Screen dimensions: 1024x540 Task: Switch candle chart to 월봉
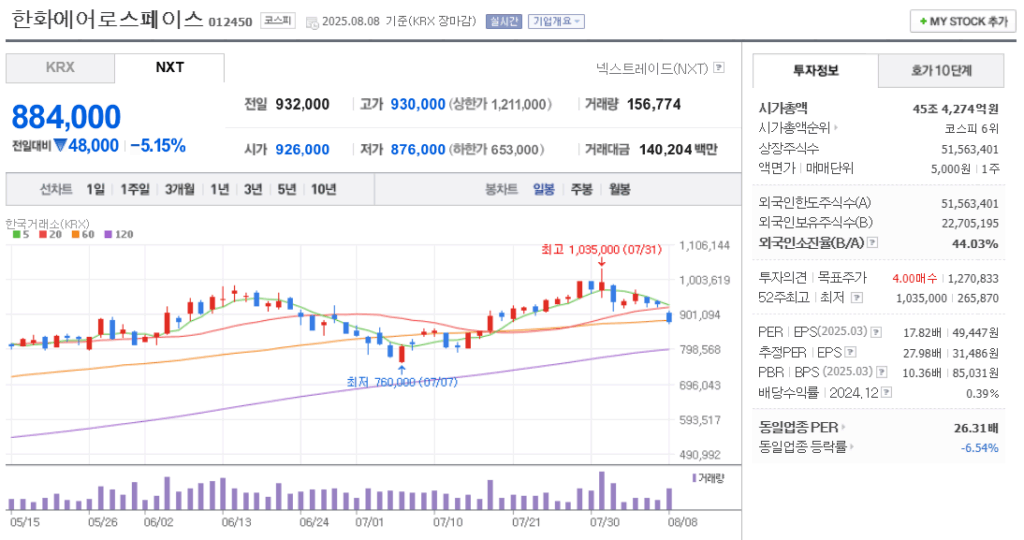620,189
